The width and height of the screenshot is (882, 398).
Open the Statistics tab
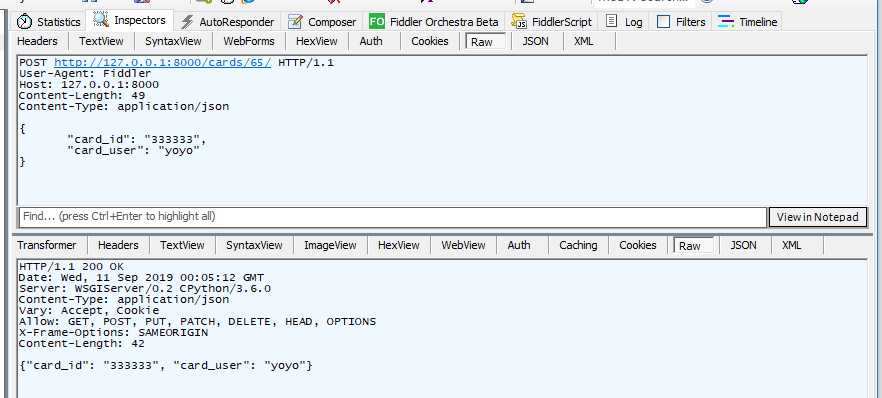[x=49, y=22]
